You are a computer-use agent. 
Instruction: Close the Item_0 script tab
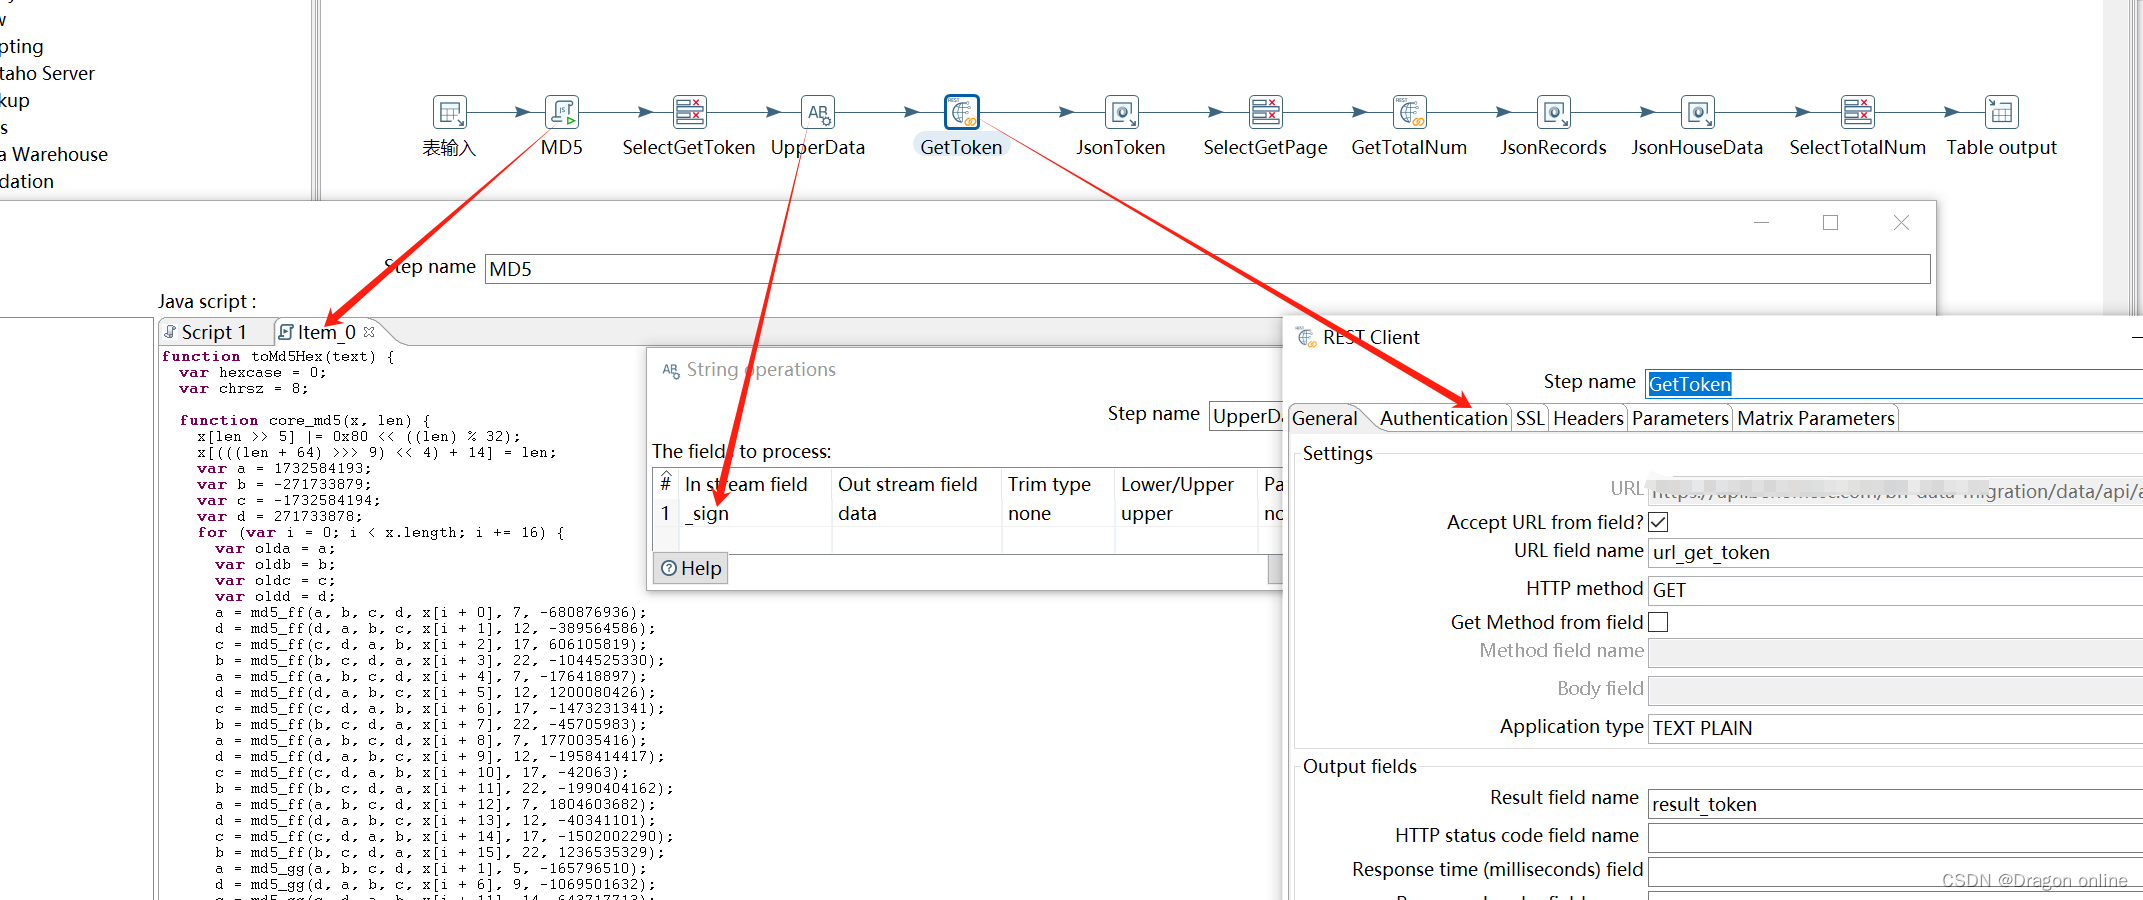(369, 332)
